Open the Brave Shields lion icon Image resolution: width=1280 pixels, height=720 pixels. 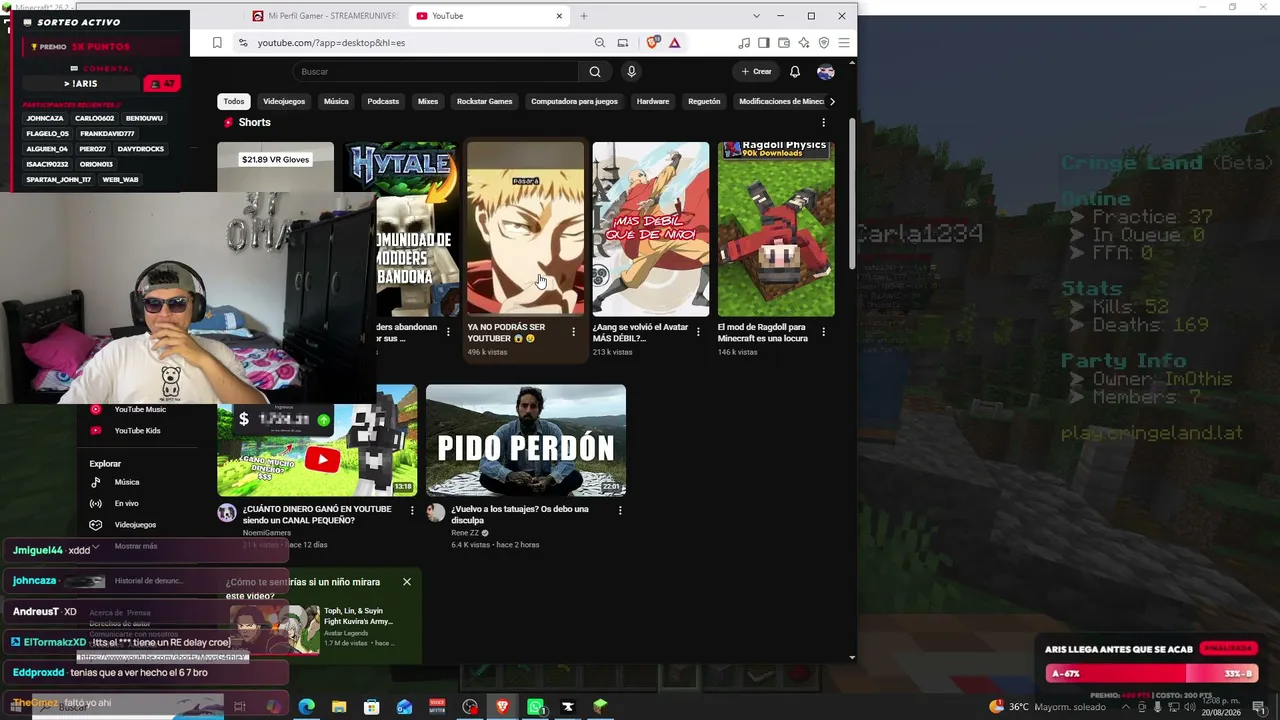(x=653, y=43)
